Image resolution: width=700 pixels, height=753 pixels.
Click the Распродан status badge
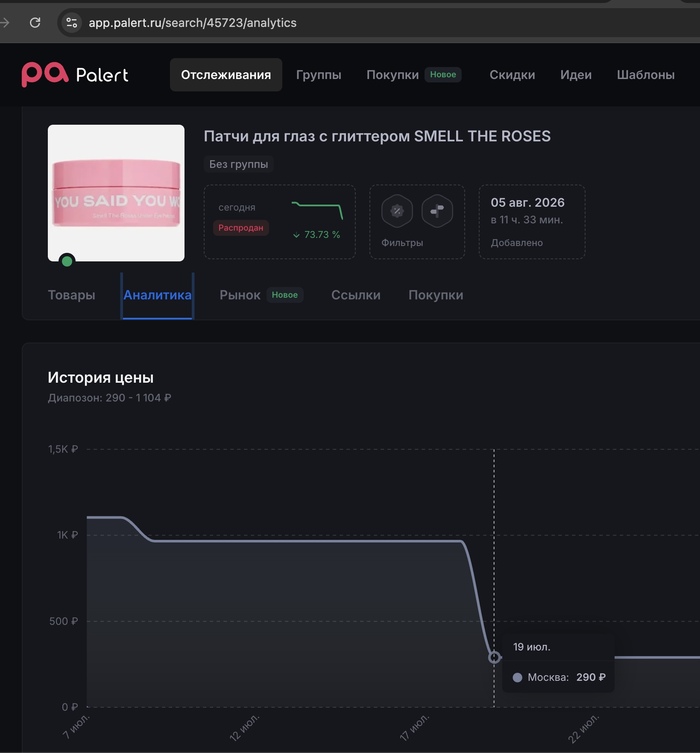tap(241, 228)
